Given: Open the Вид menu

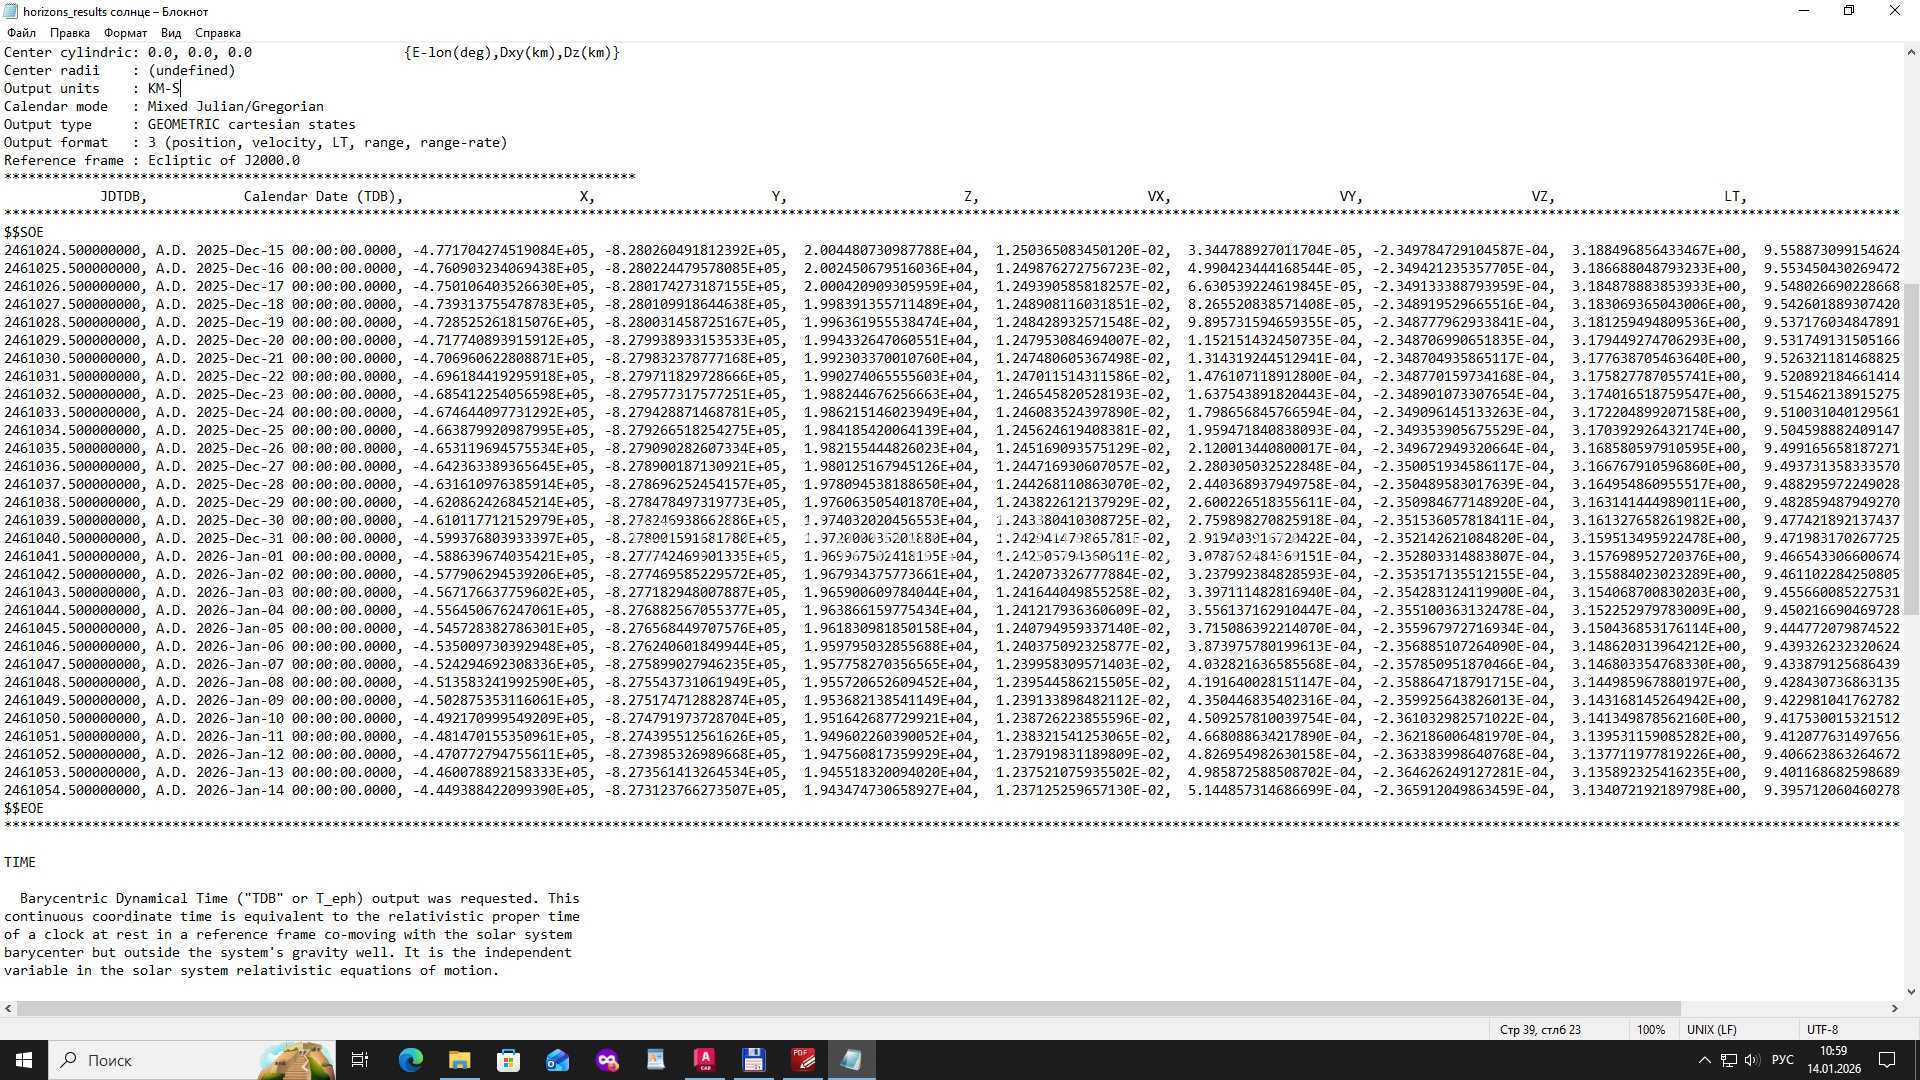Looking at the screenshot, I should (171, 33).
